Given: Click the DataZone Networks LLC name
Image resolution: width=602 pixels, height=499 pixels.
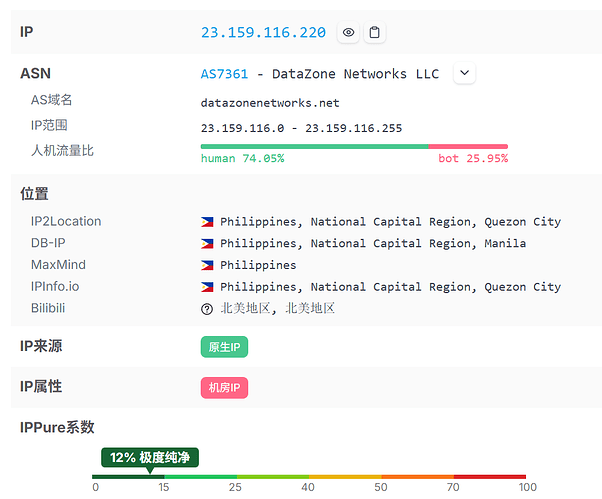Looking at the screenshot, I should click(x=356, y=74).
